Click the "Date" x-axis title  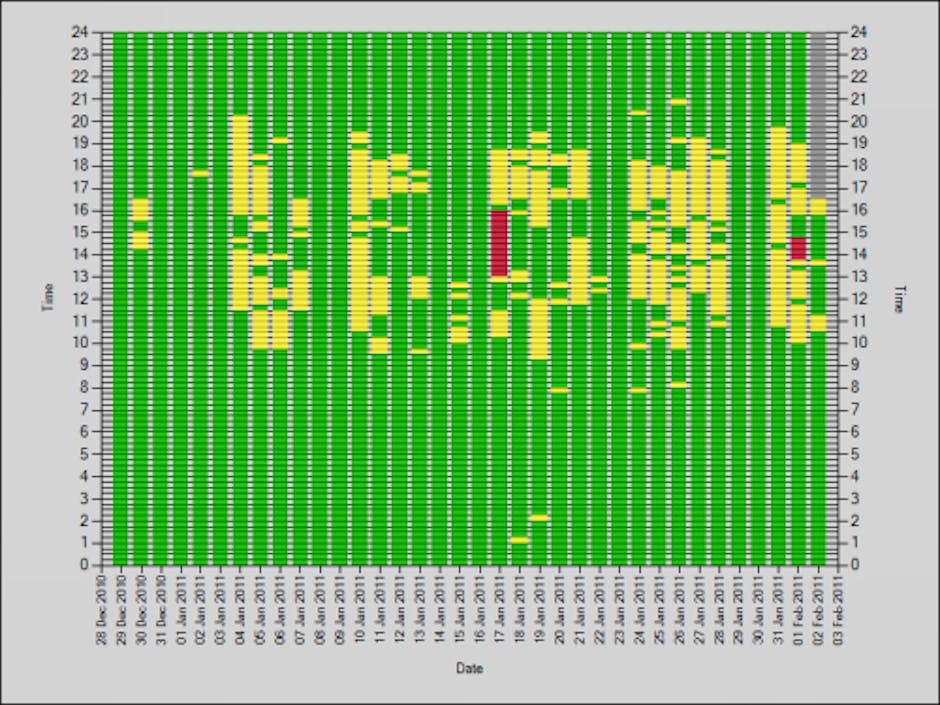coord(469,668)
